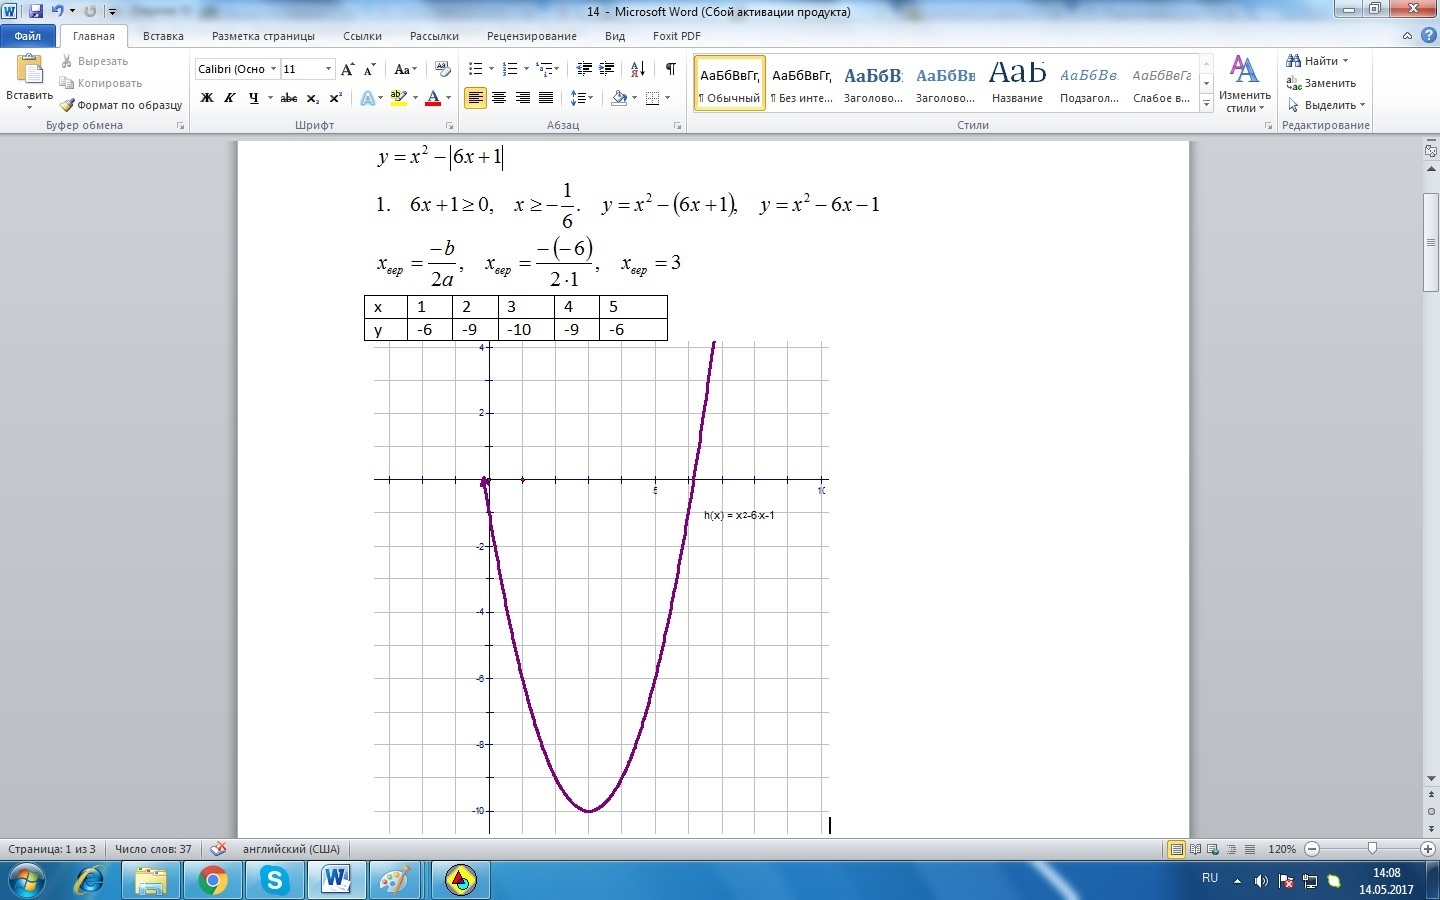Click the show paragraph marks (¶) icon
Image resolution: width=1440 pixels, height=900 pixels.
coord(670,69)
